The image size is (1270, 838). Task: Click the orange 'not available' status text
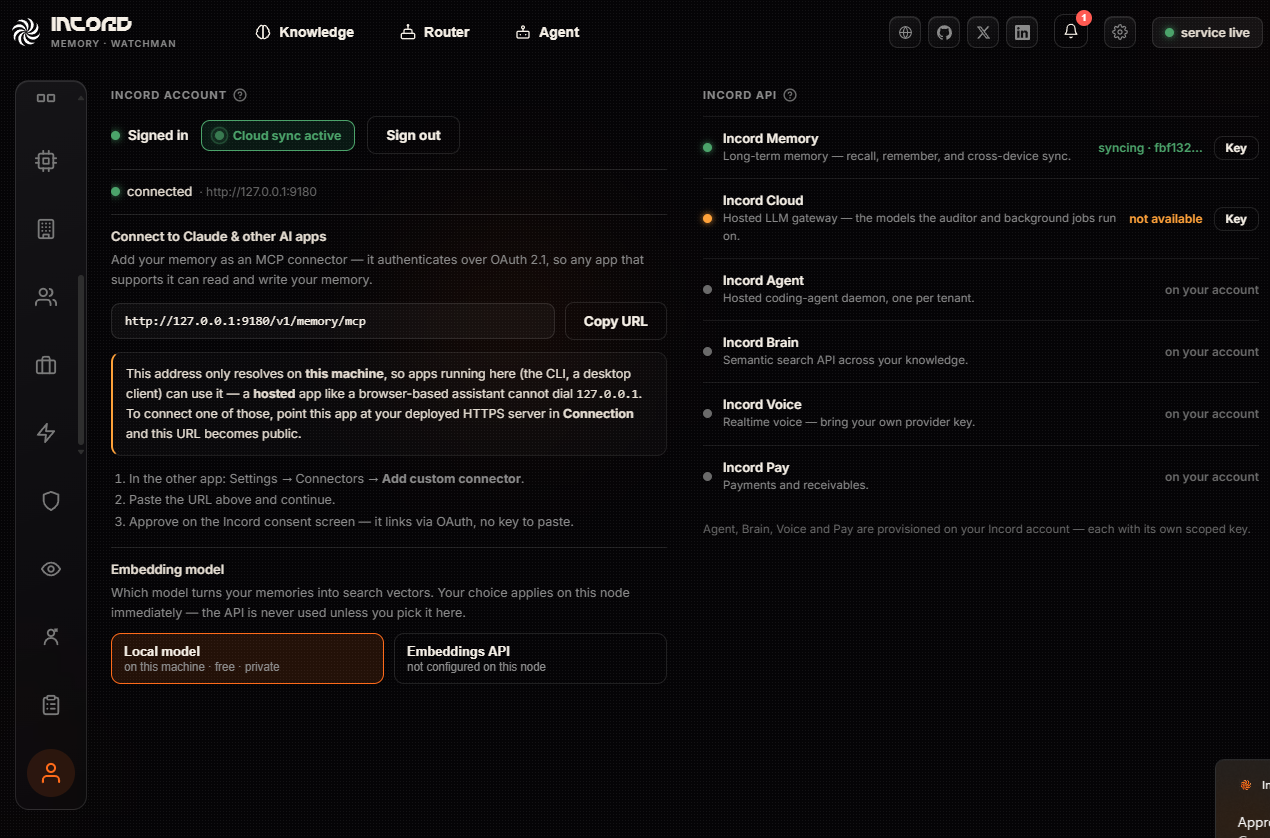click(x=1166, y=219)
